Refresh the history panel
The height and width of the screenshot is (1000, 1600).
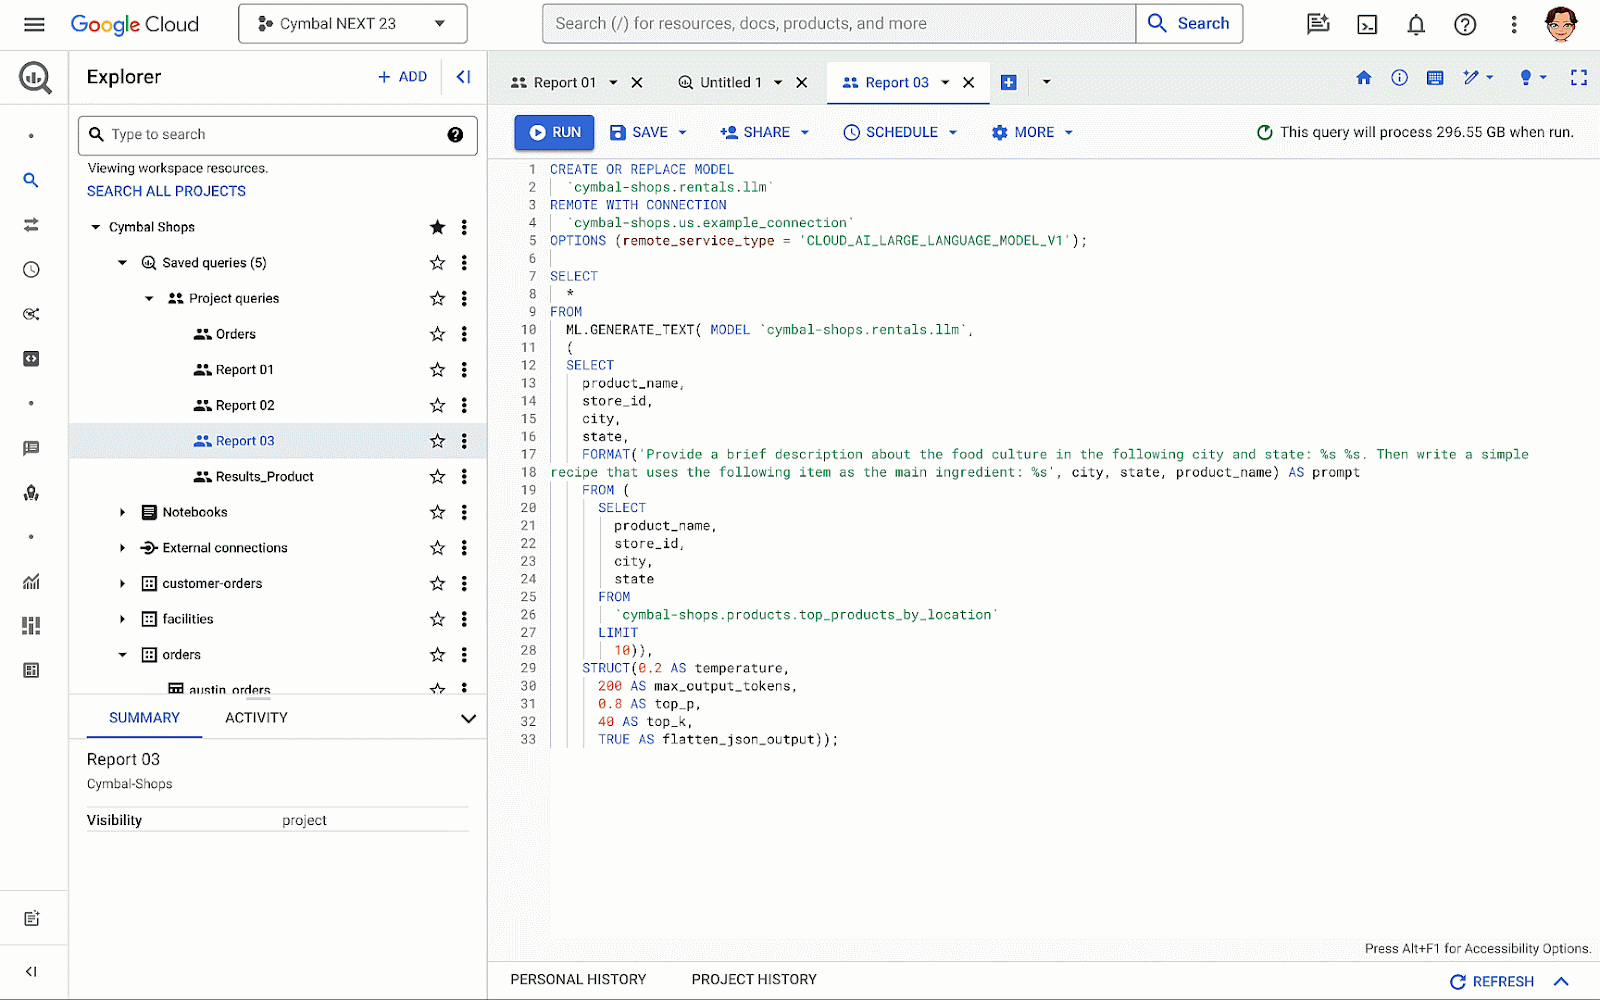point(1491,981)
